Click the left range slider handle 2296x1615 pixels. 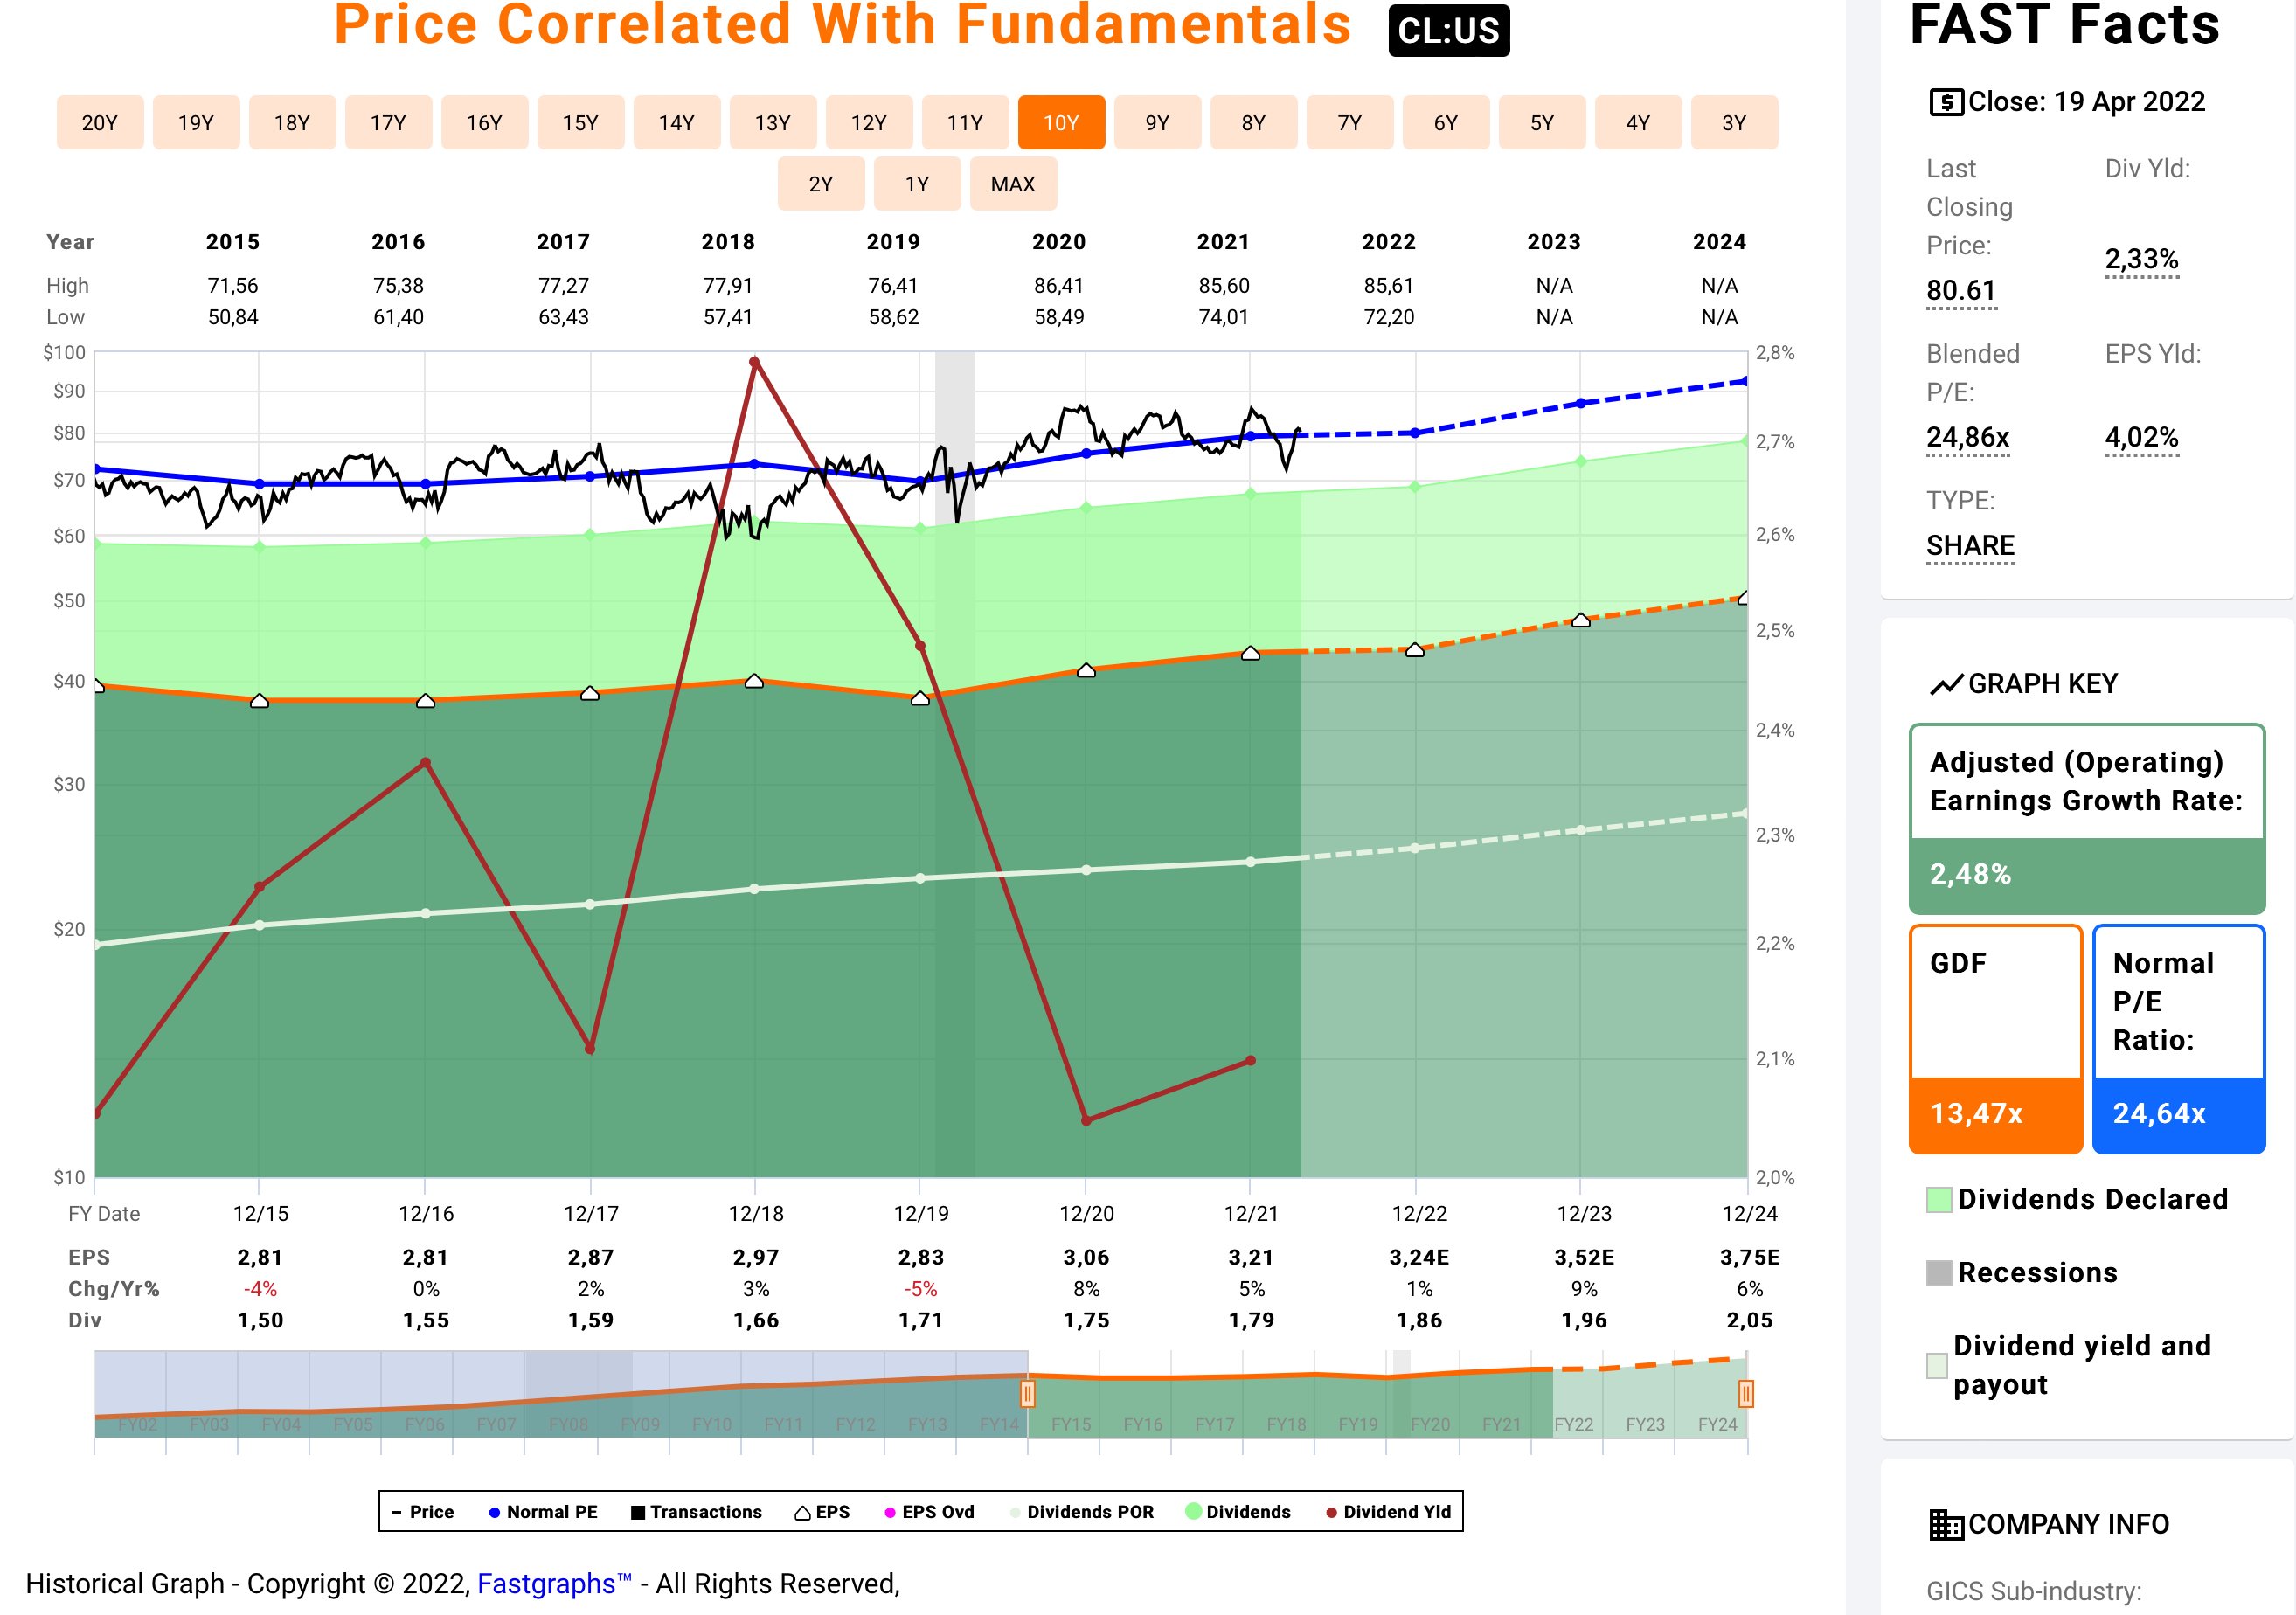point(1027,1393)
